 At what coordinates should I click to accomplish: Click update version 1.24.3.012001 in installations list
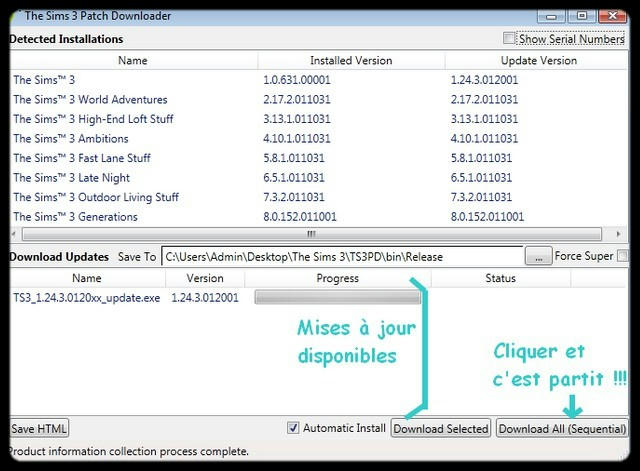[x=484, y=80]
